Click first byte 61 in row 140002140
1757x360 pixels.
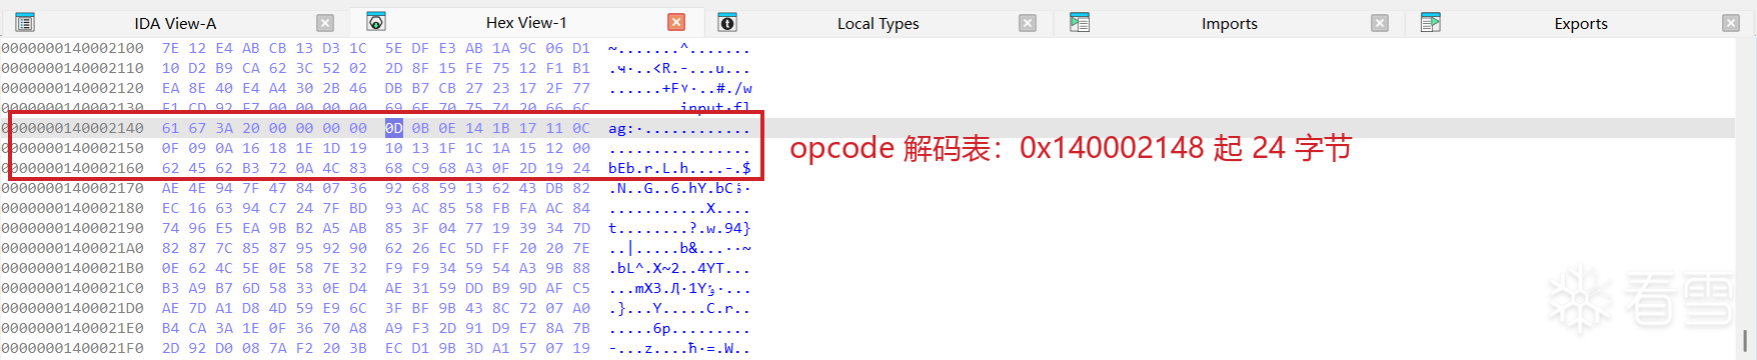click(171, 128)
